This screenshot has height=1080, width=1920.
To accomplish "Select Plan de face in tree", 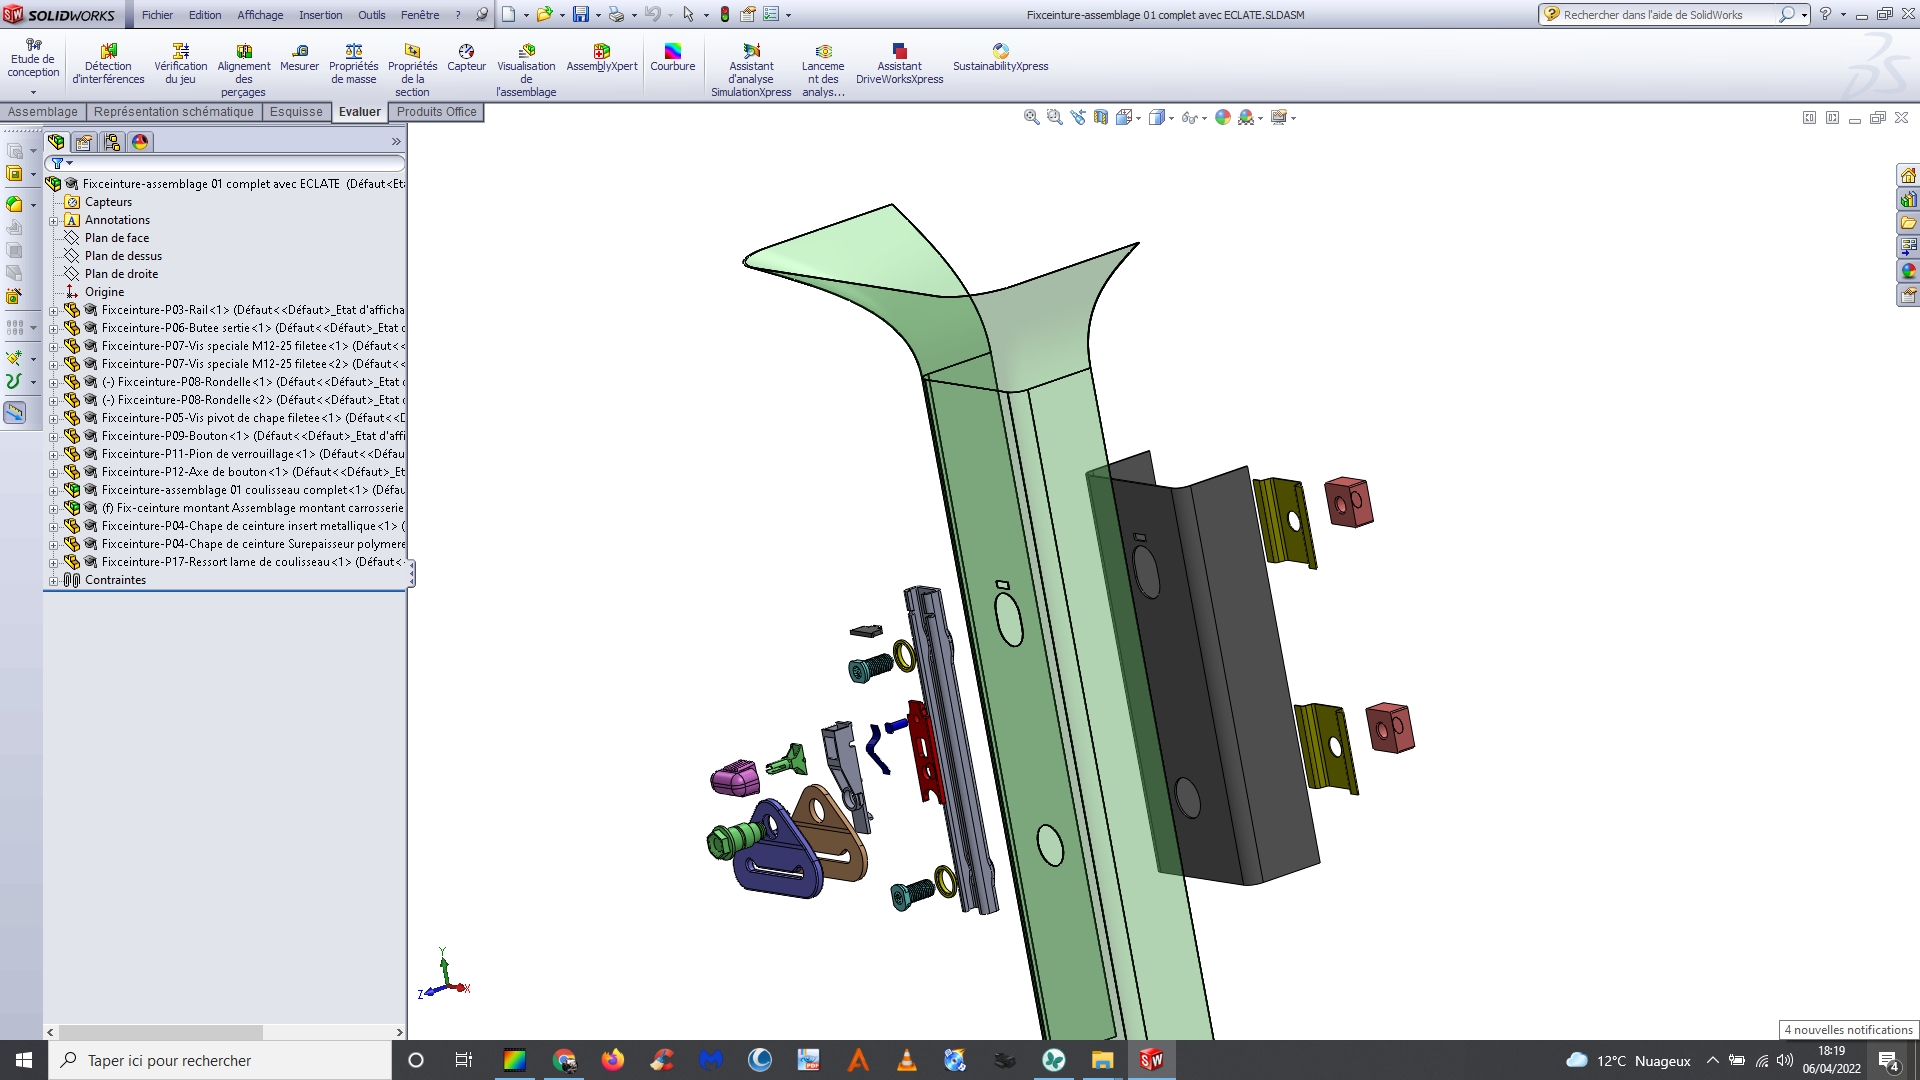I will (x=117, y=238).
